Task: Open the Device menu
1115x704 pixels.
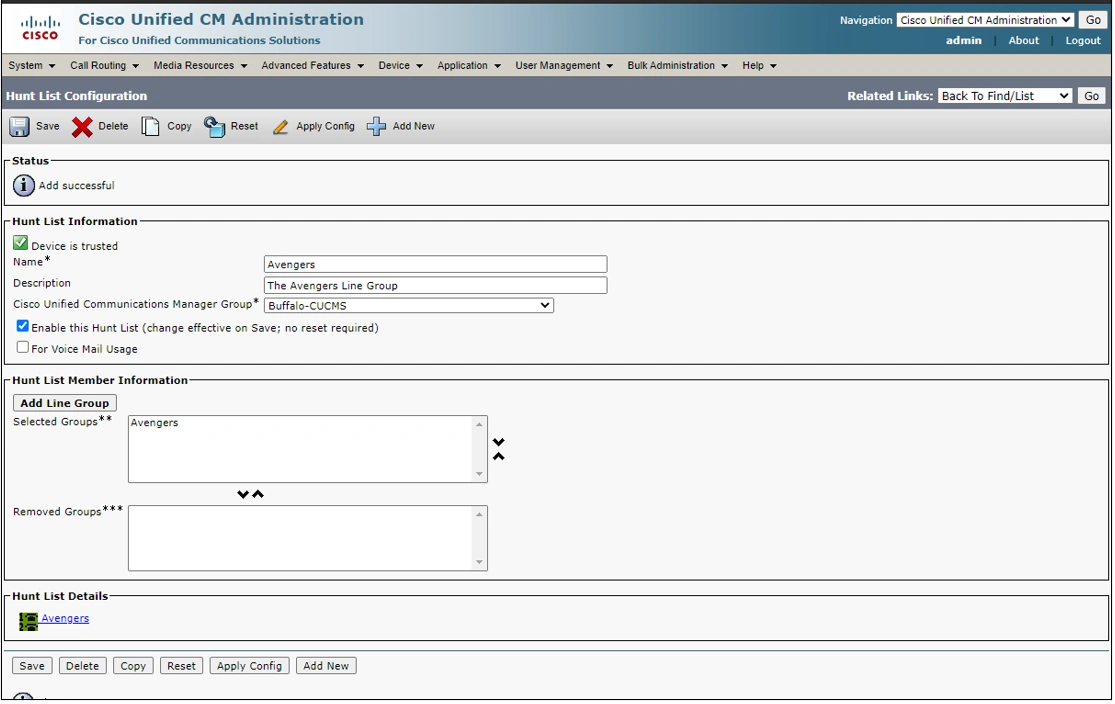Action: [400, 65]
